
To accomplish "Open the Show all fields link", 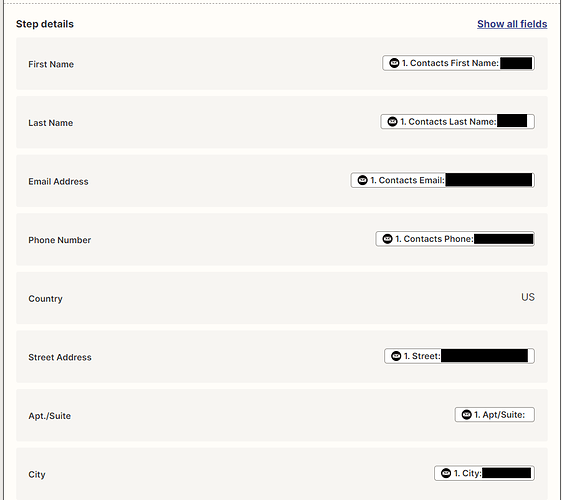I will (x=512, y=24).
